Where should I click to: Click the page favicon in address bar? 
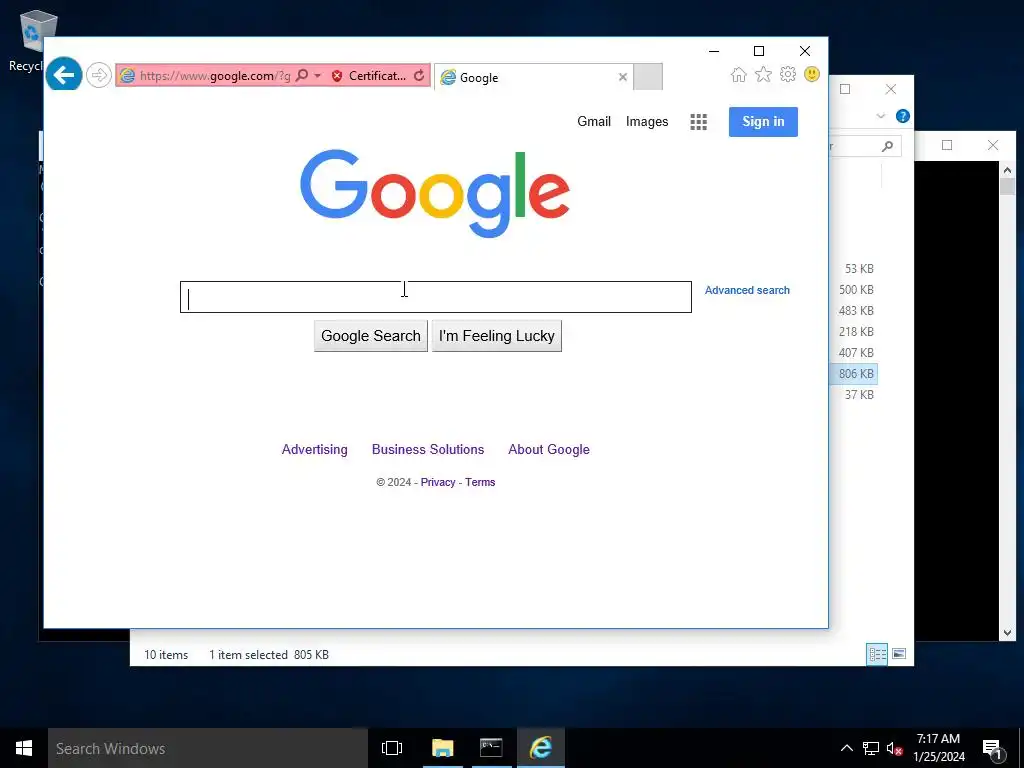127,76
